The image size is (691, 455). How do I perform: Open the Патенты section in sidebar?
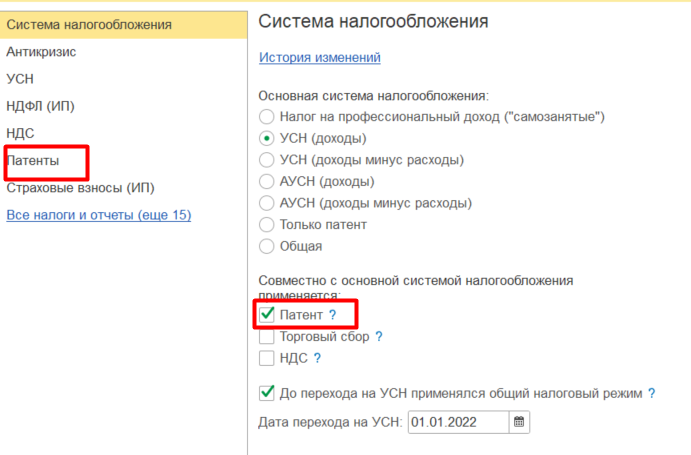pyautogui.click(x=33, y=160)
